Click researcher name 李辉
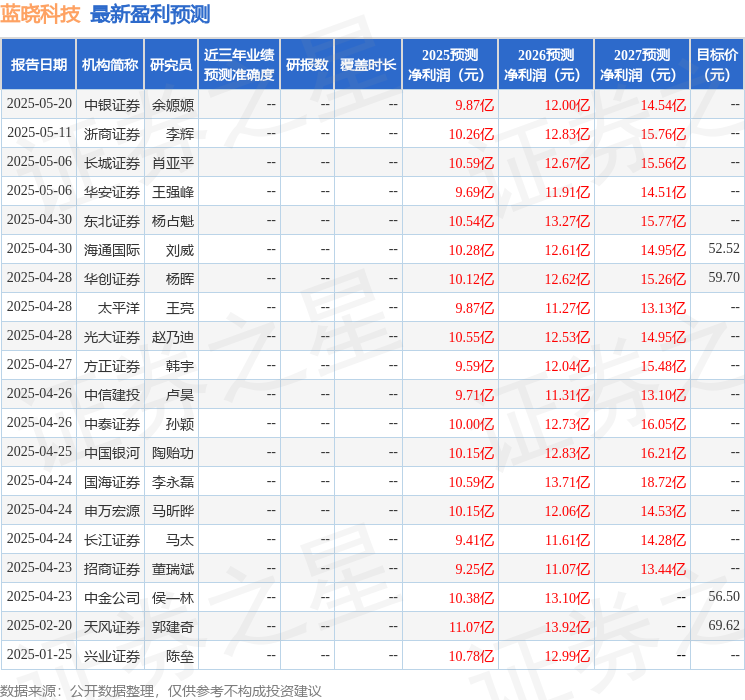This screenshot has width=745, height=700. click(180, 133)
